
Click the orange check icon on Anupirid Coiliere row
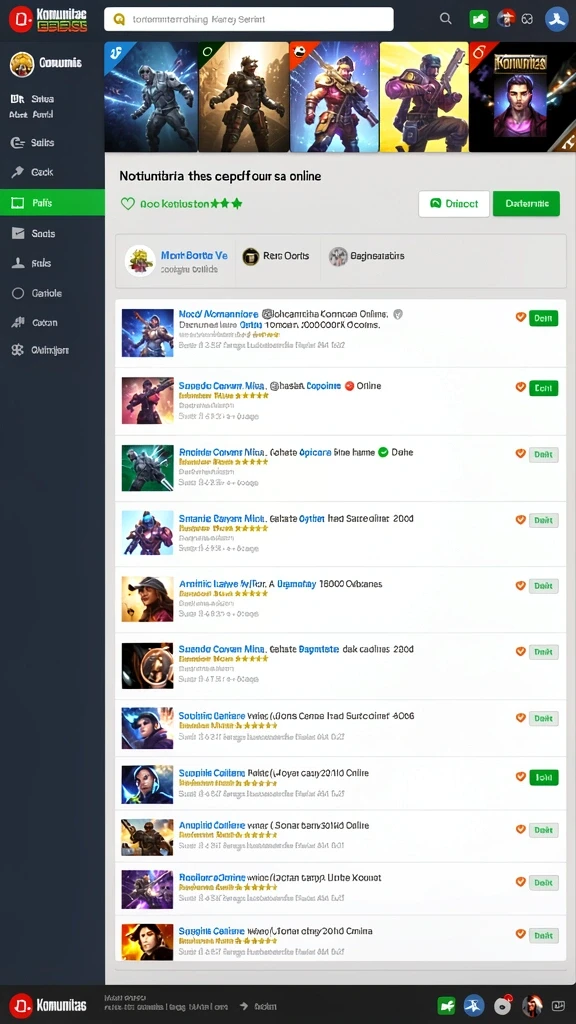click(x=520, y=829)
